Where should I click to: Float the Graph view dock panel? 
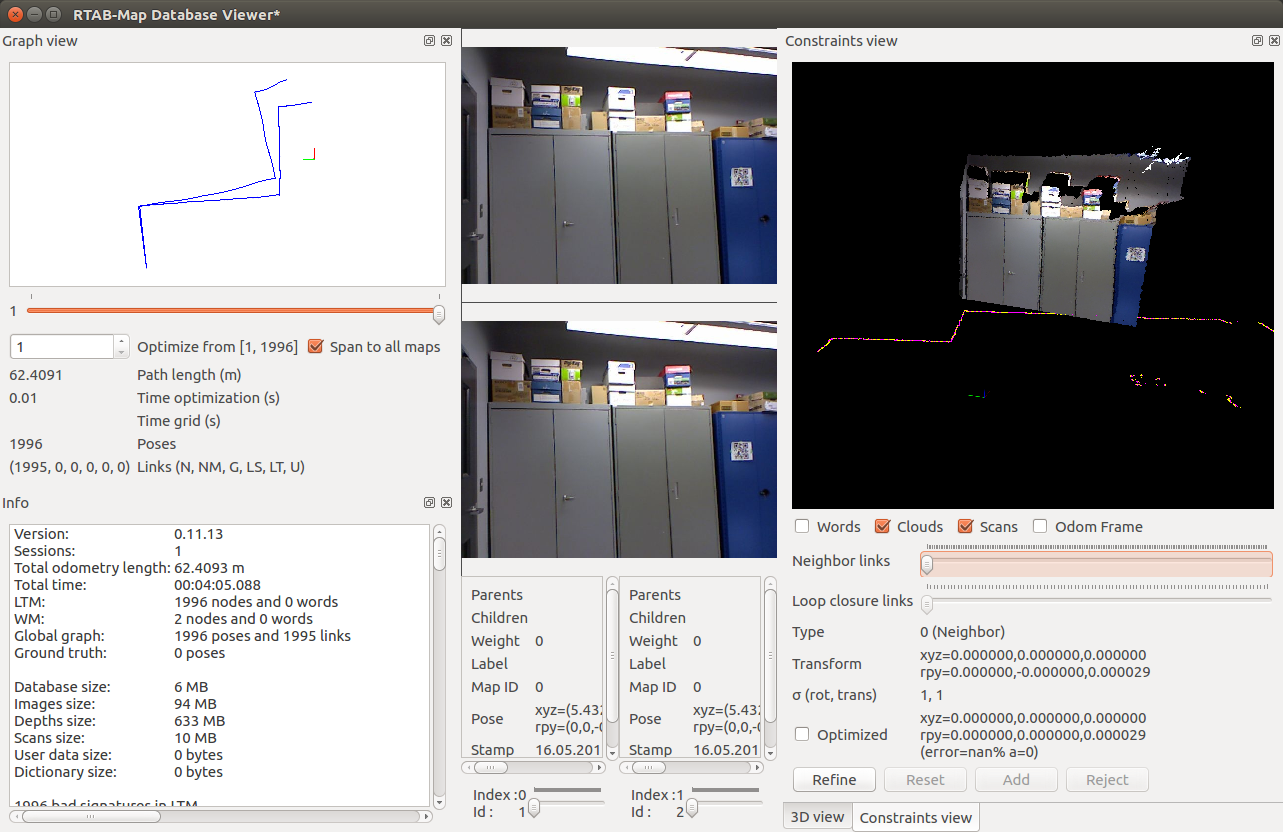(429, 41)
